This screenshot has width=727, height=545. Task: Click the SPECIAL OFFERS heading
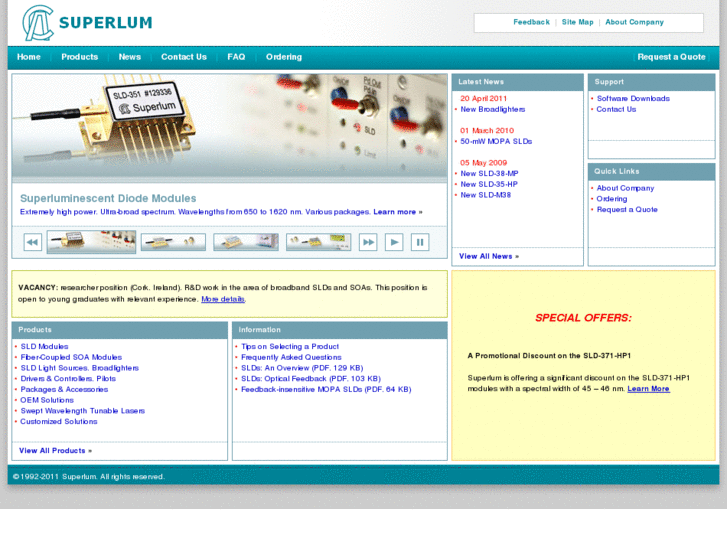(583, 318)
